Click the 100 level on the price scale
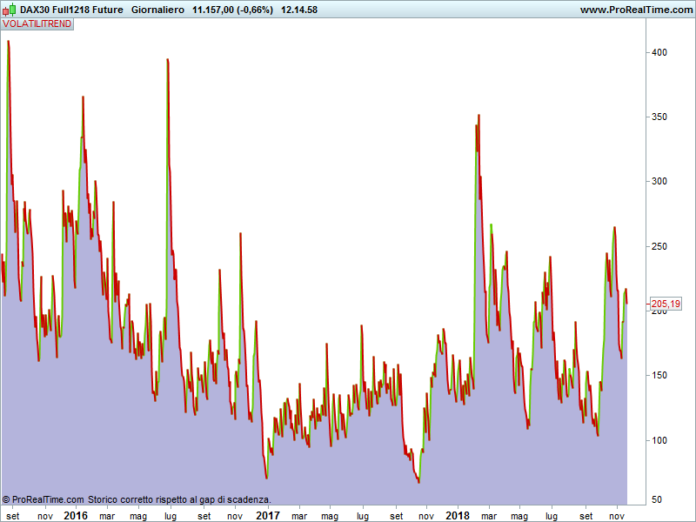Screen dimensions: 696x522 (x=659, y=440)
